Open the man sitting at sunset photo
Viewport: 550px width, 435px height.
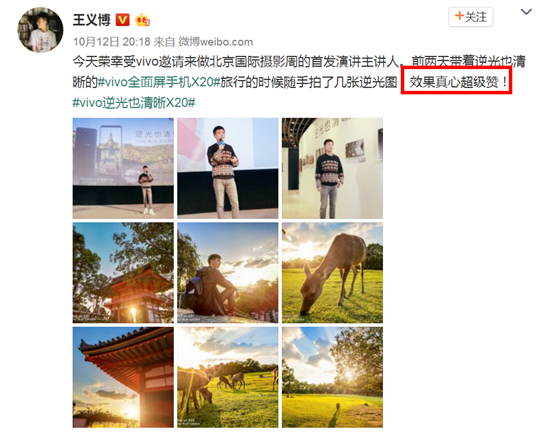click(228, 273)
